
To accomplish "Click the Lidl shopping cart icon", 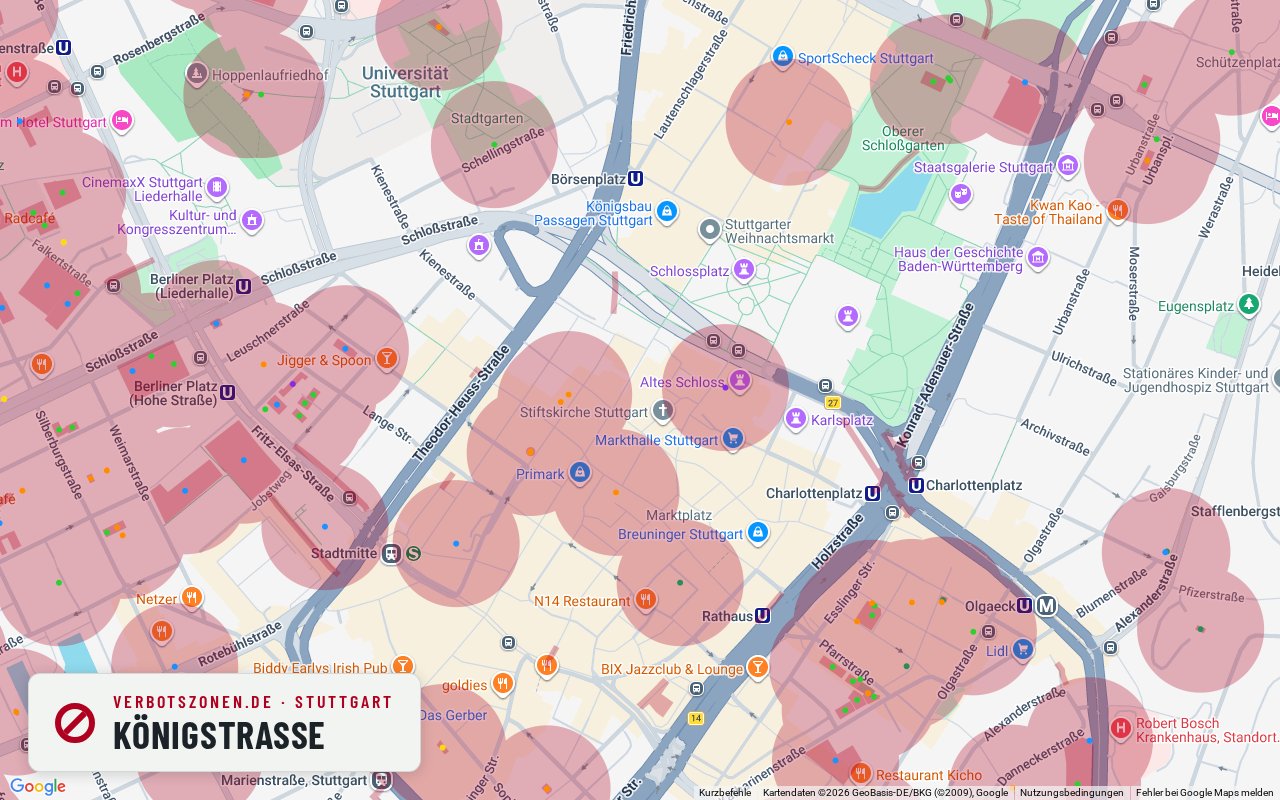I will 1022,650.
